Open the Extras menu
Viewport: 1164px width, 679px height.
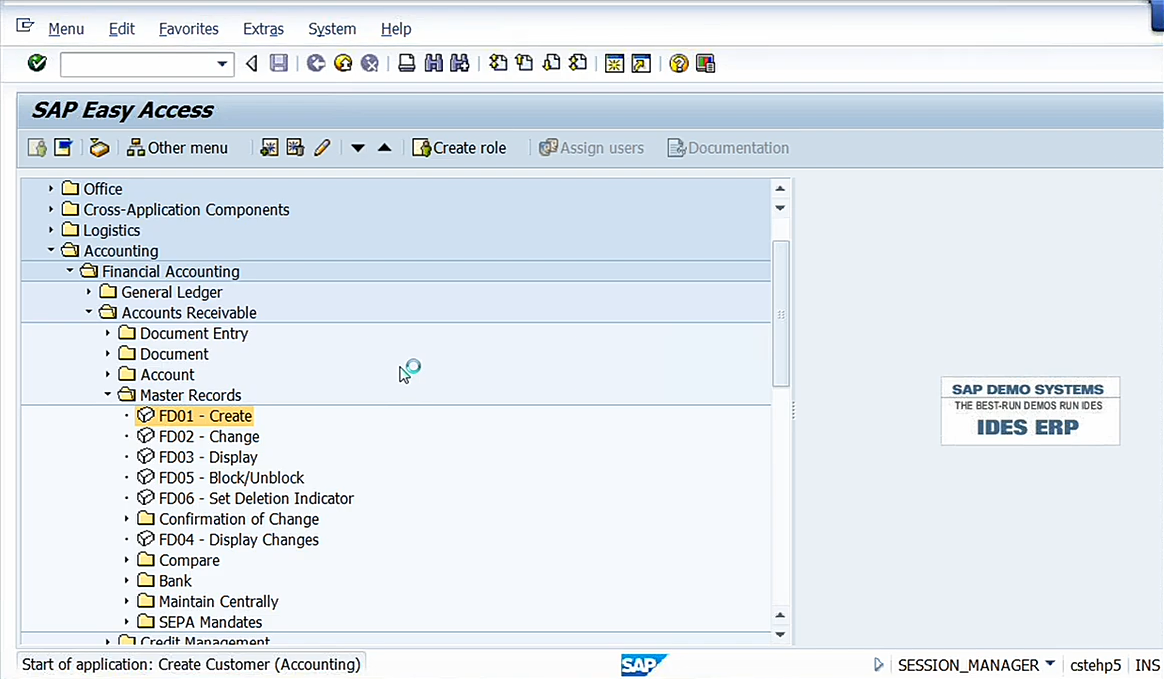[x=264, y=29]
